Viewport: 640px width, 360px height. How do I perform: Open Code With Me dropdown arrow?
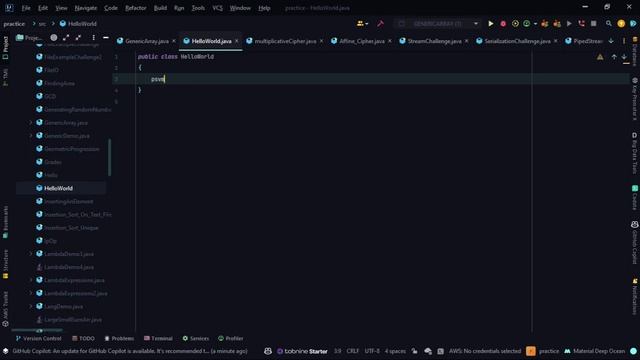click(367, 24)
